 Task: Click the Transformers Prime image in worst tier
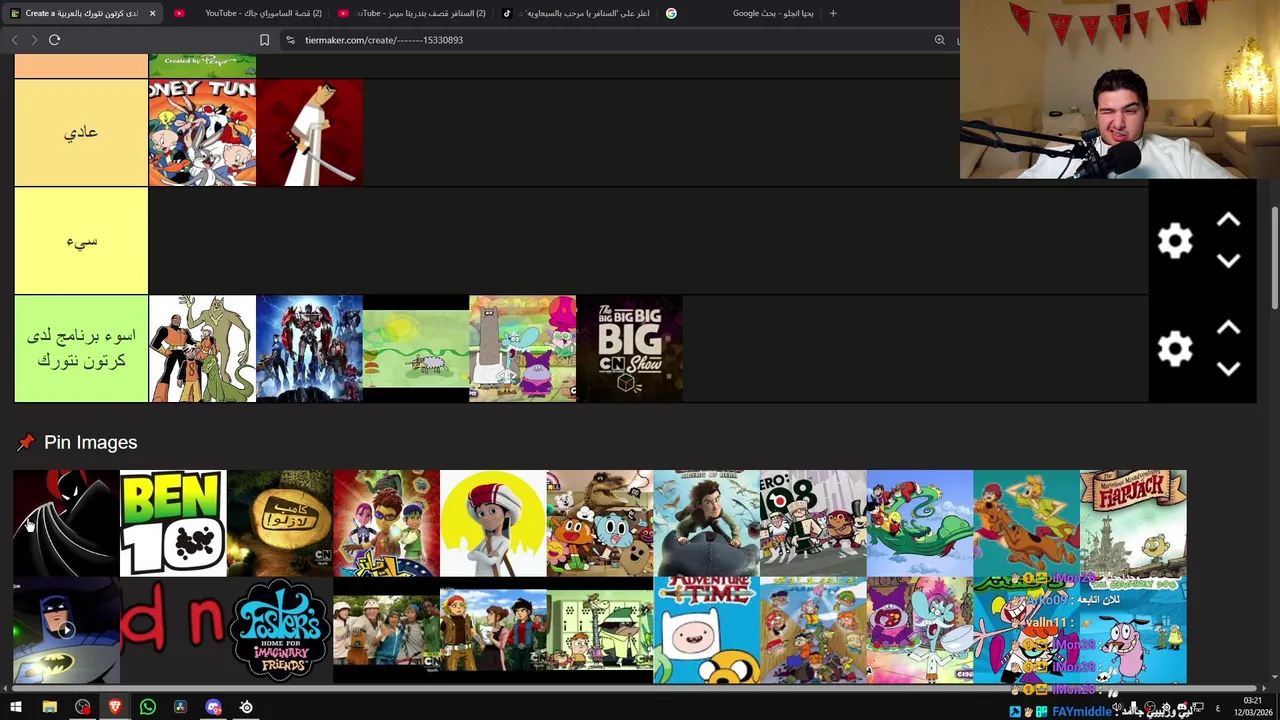coord(309,349)
